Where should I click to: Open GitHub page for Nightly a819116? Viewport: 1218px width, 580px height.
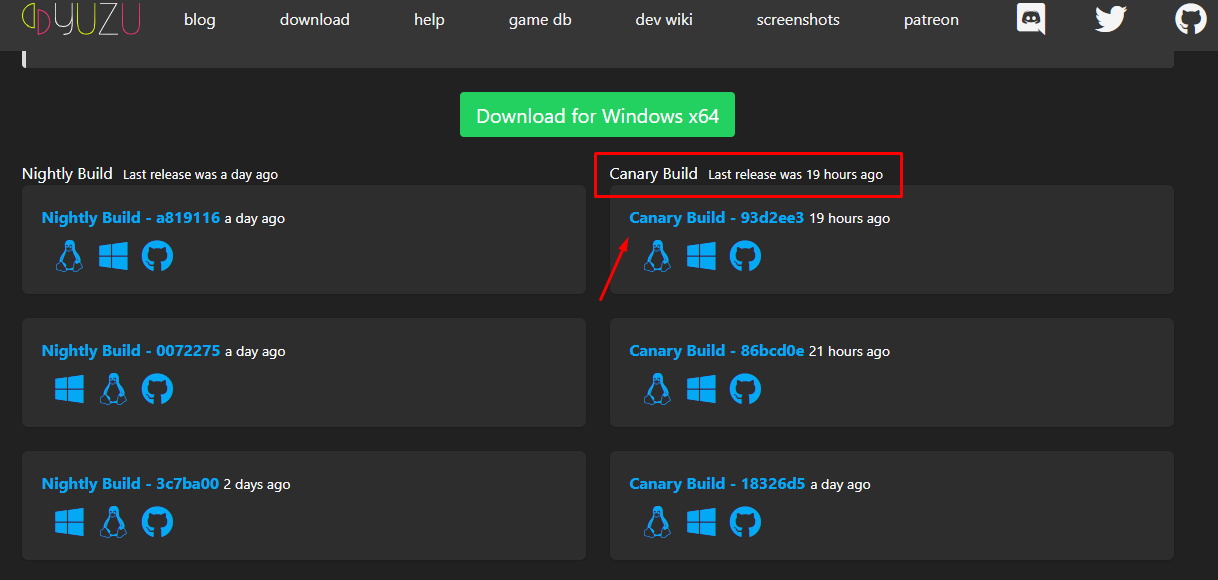[157, 256]
